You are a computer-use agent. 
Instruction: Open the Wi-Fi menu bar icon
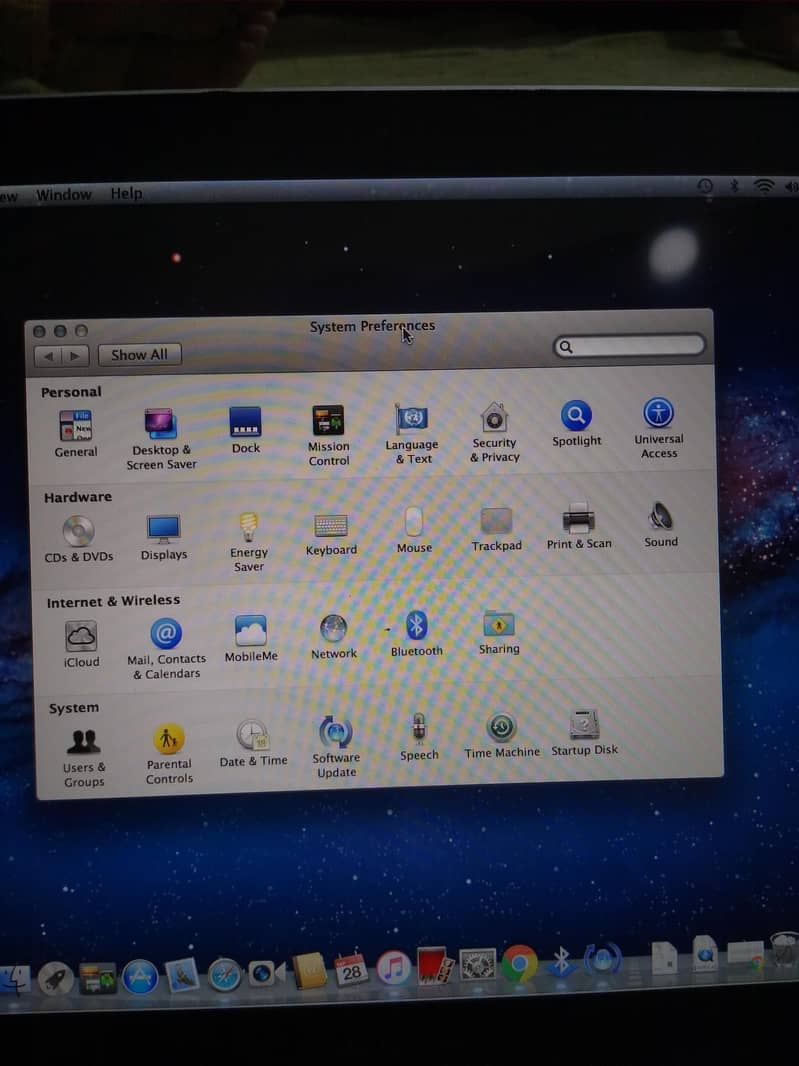point(764,185)
